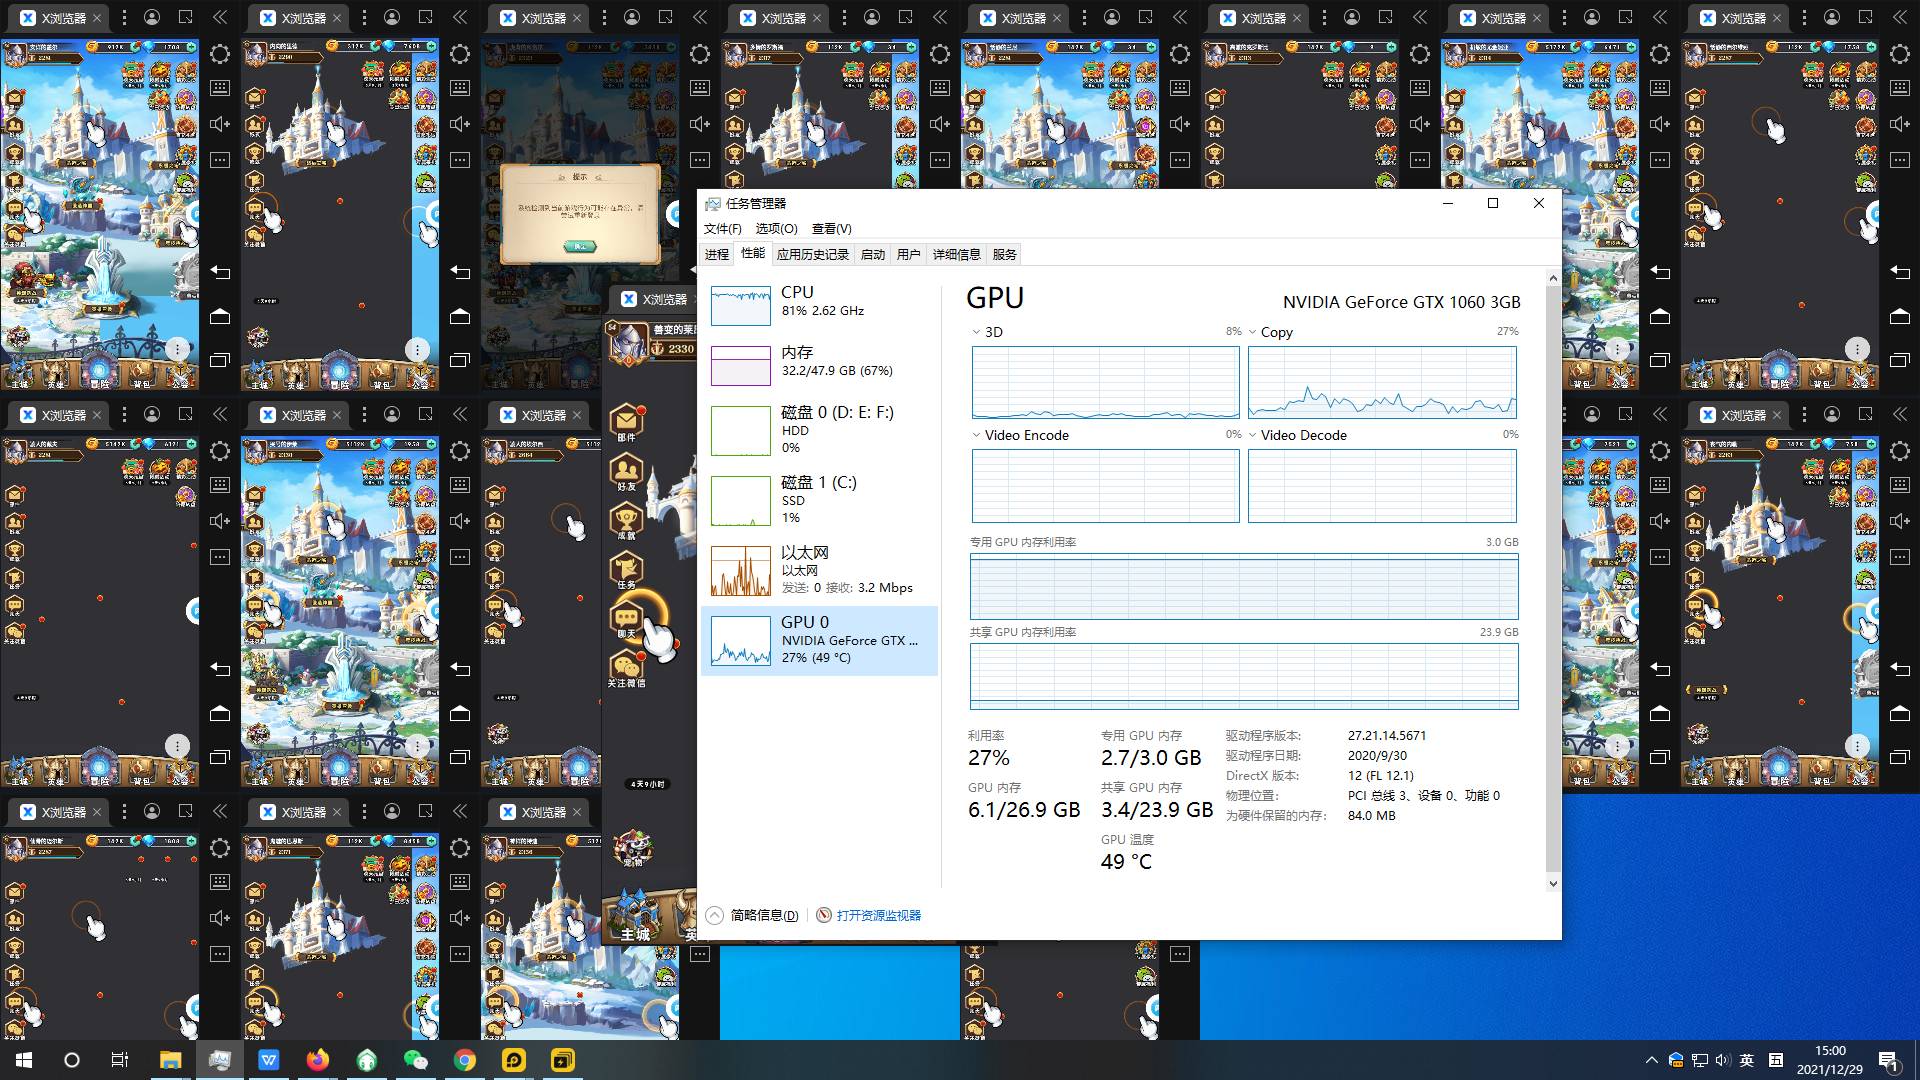The height and width of the screenshot is (1080, 1920).
Task: Open the notification center icon
Action: click(x=1889, y=1060)
